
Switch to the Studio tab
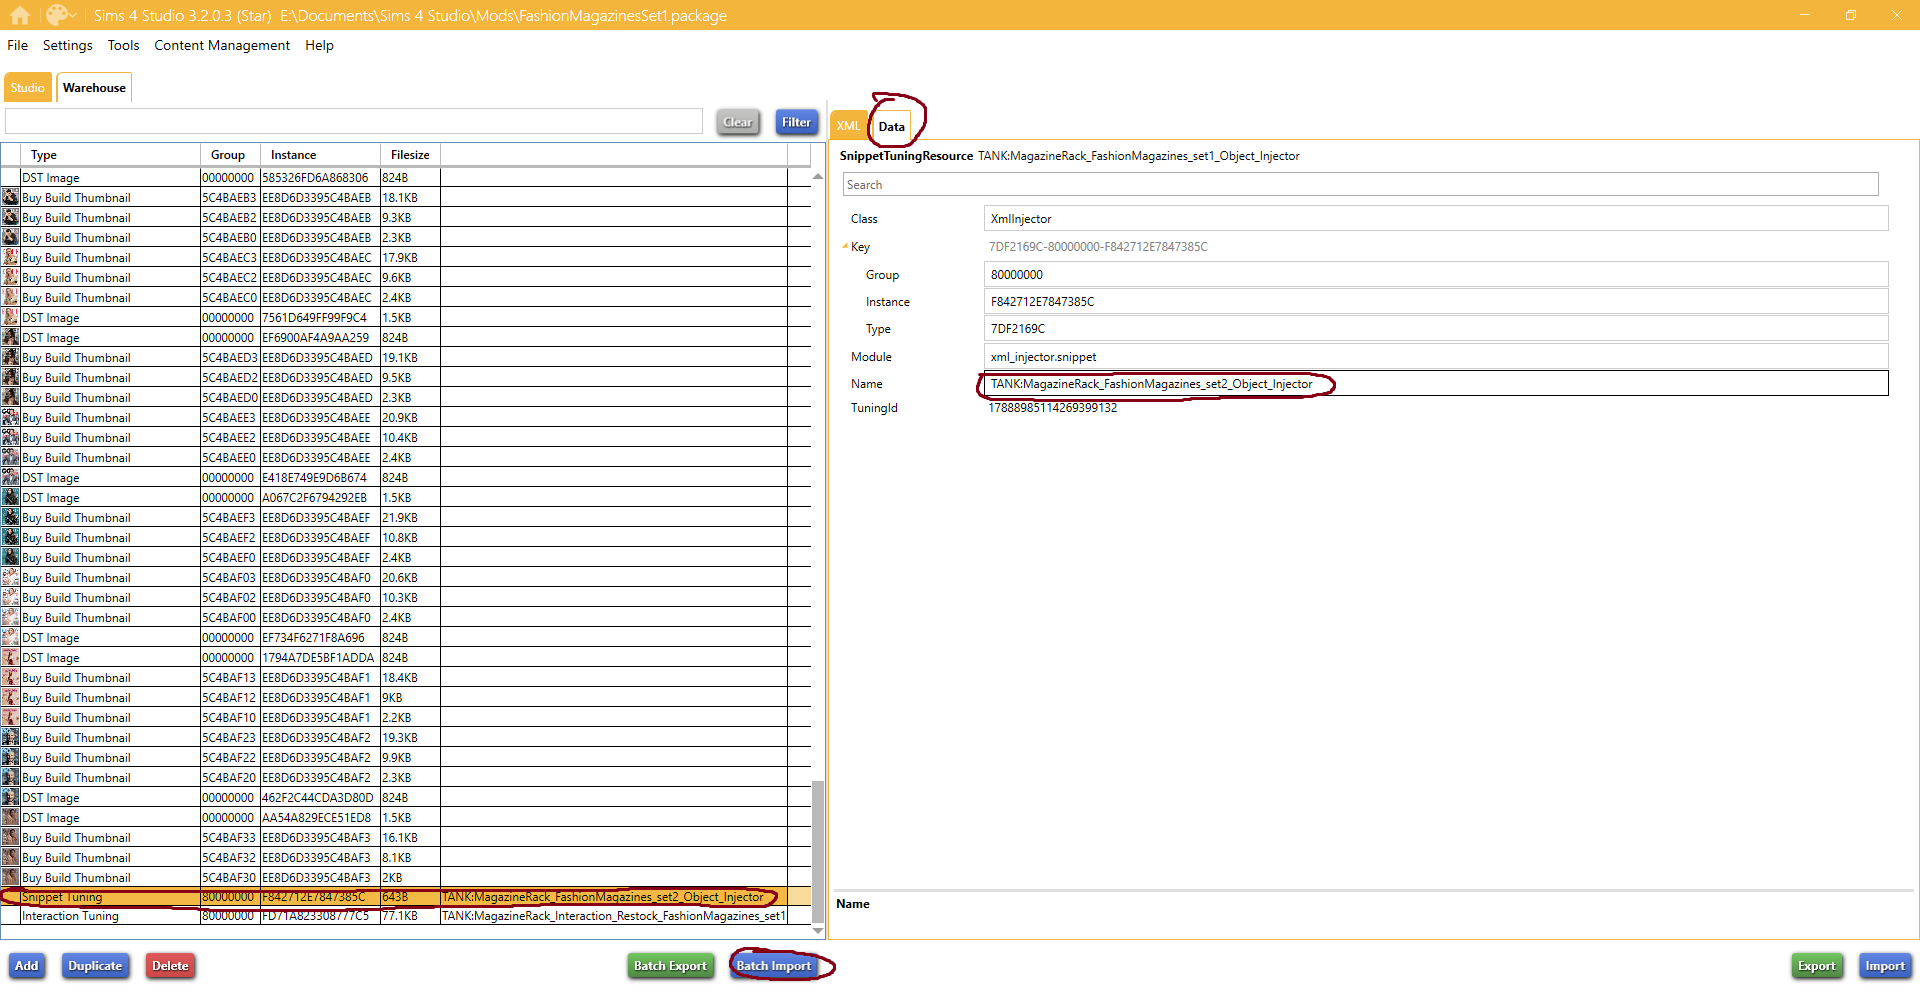coord(28,88)
